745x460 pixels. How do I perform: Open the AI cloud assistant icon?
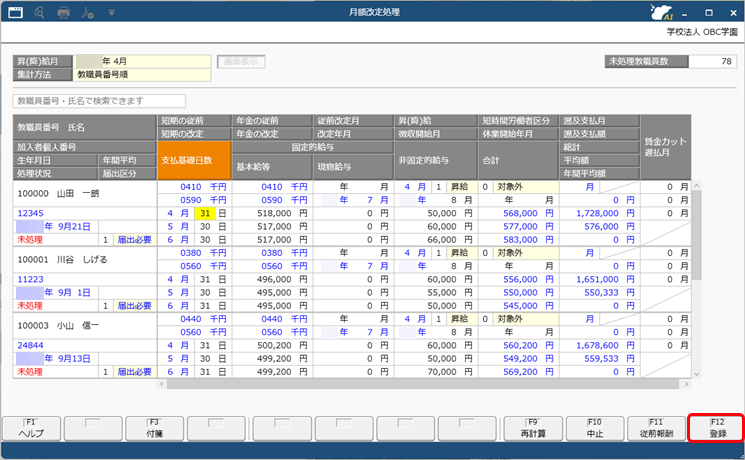(x=659, y=13)
